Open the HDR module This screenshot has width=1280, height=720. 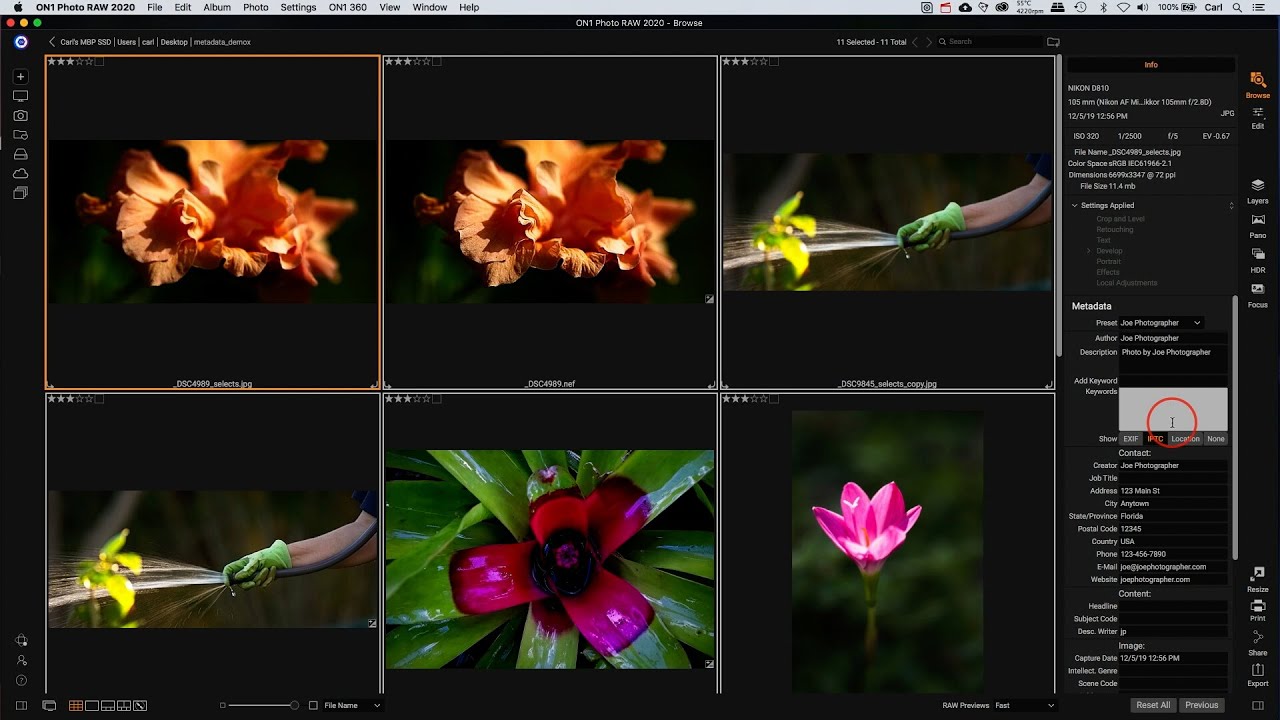click(1258, 260)
